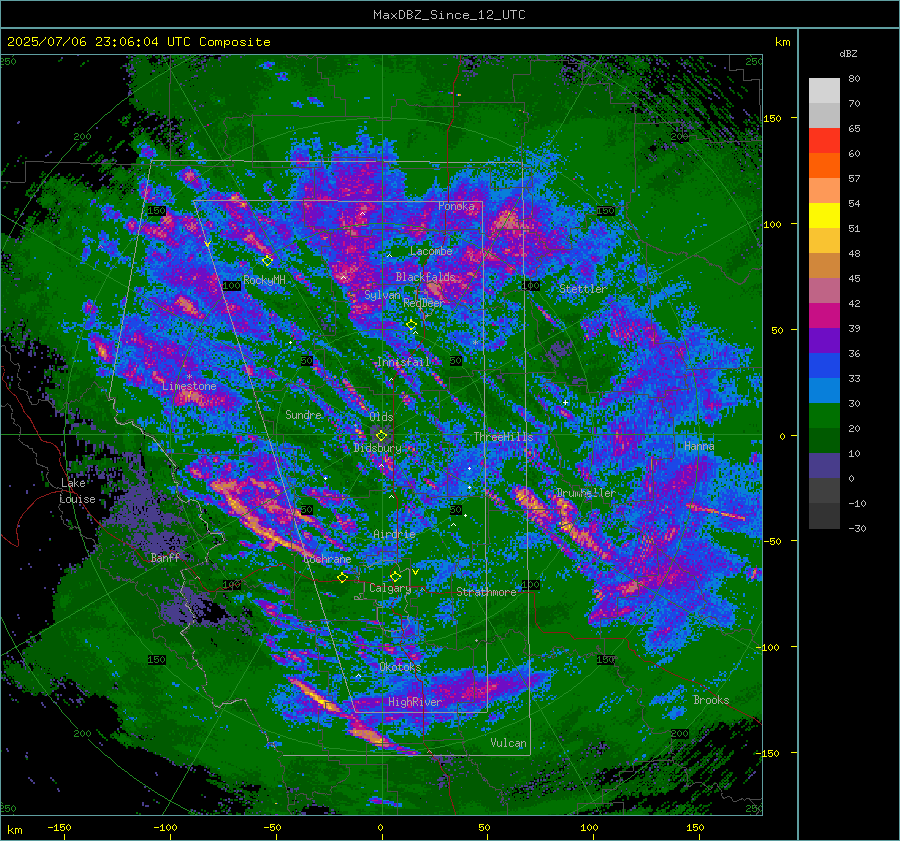Click the Lacombe city label
The width and height of the screenshot is (900, 841).
[x=431, y=251]
